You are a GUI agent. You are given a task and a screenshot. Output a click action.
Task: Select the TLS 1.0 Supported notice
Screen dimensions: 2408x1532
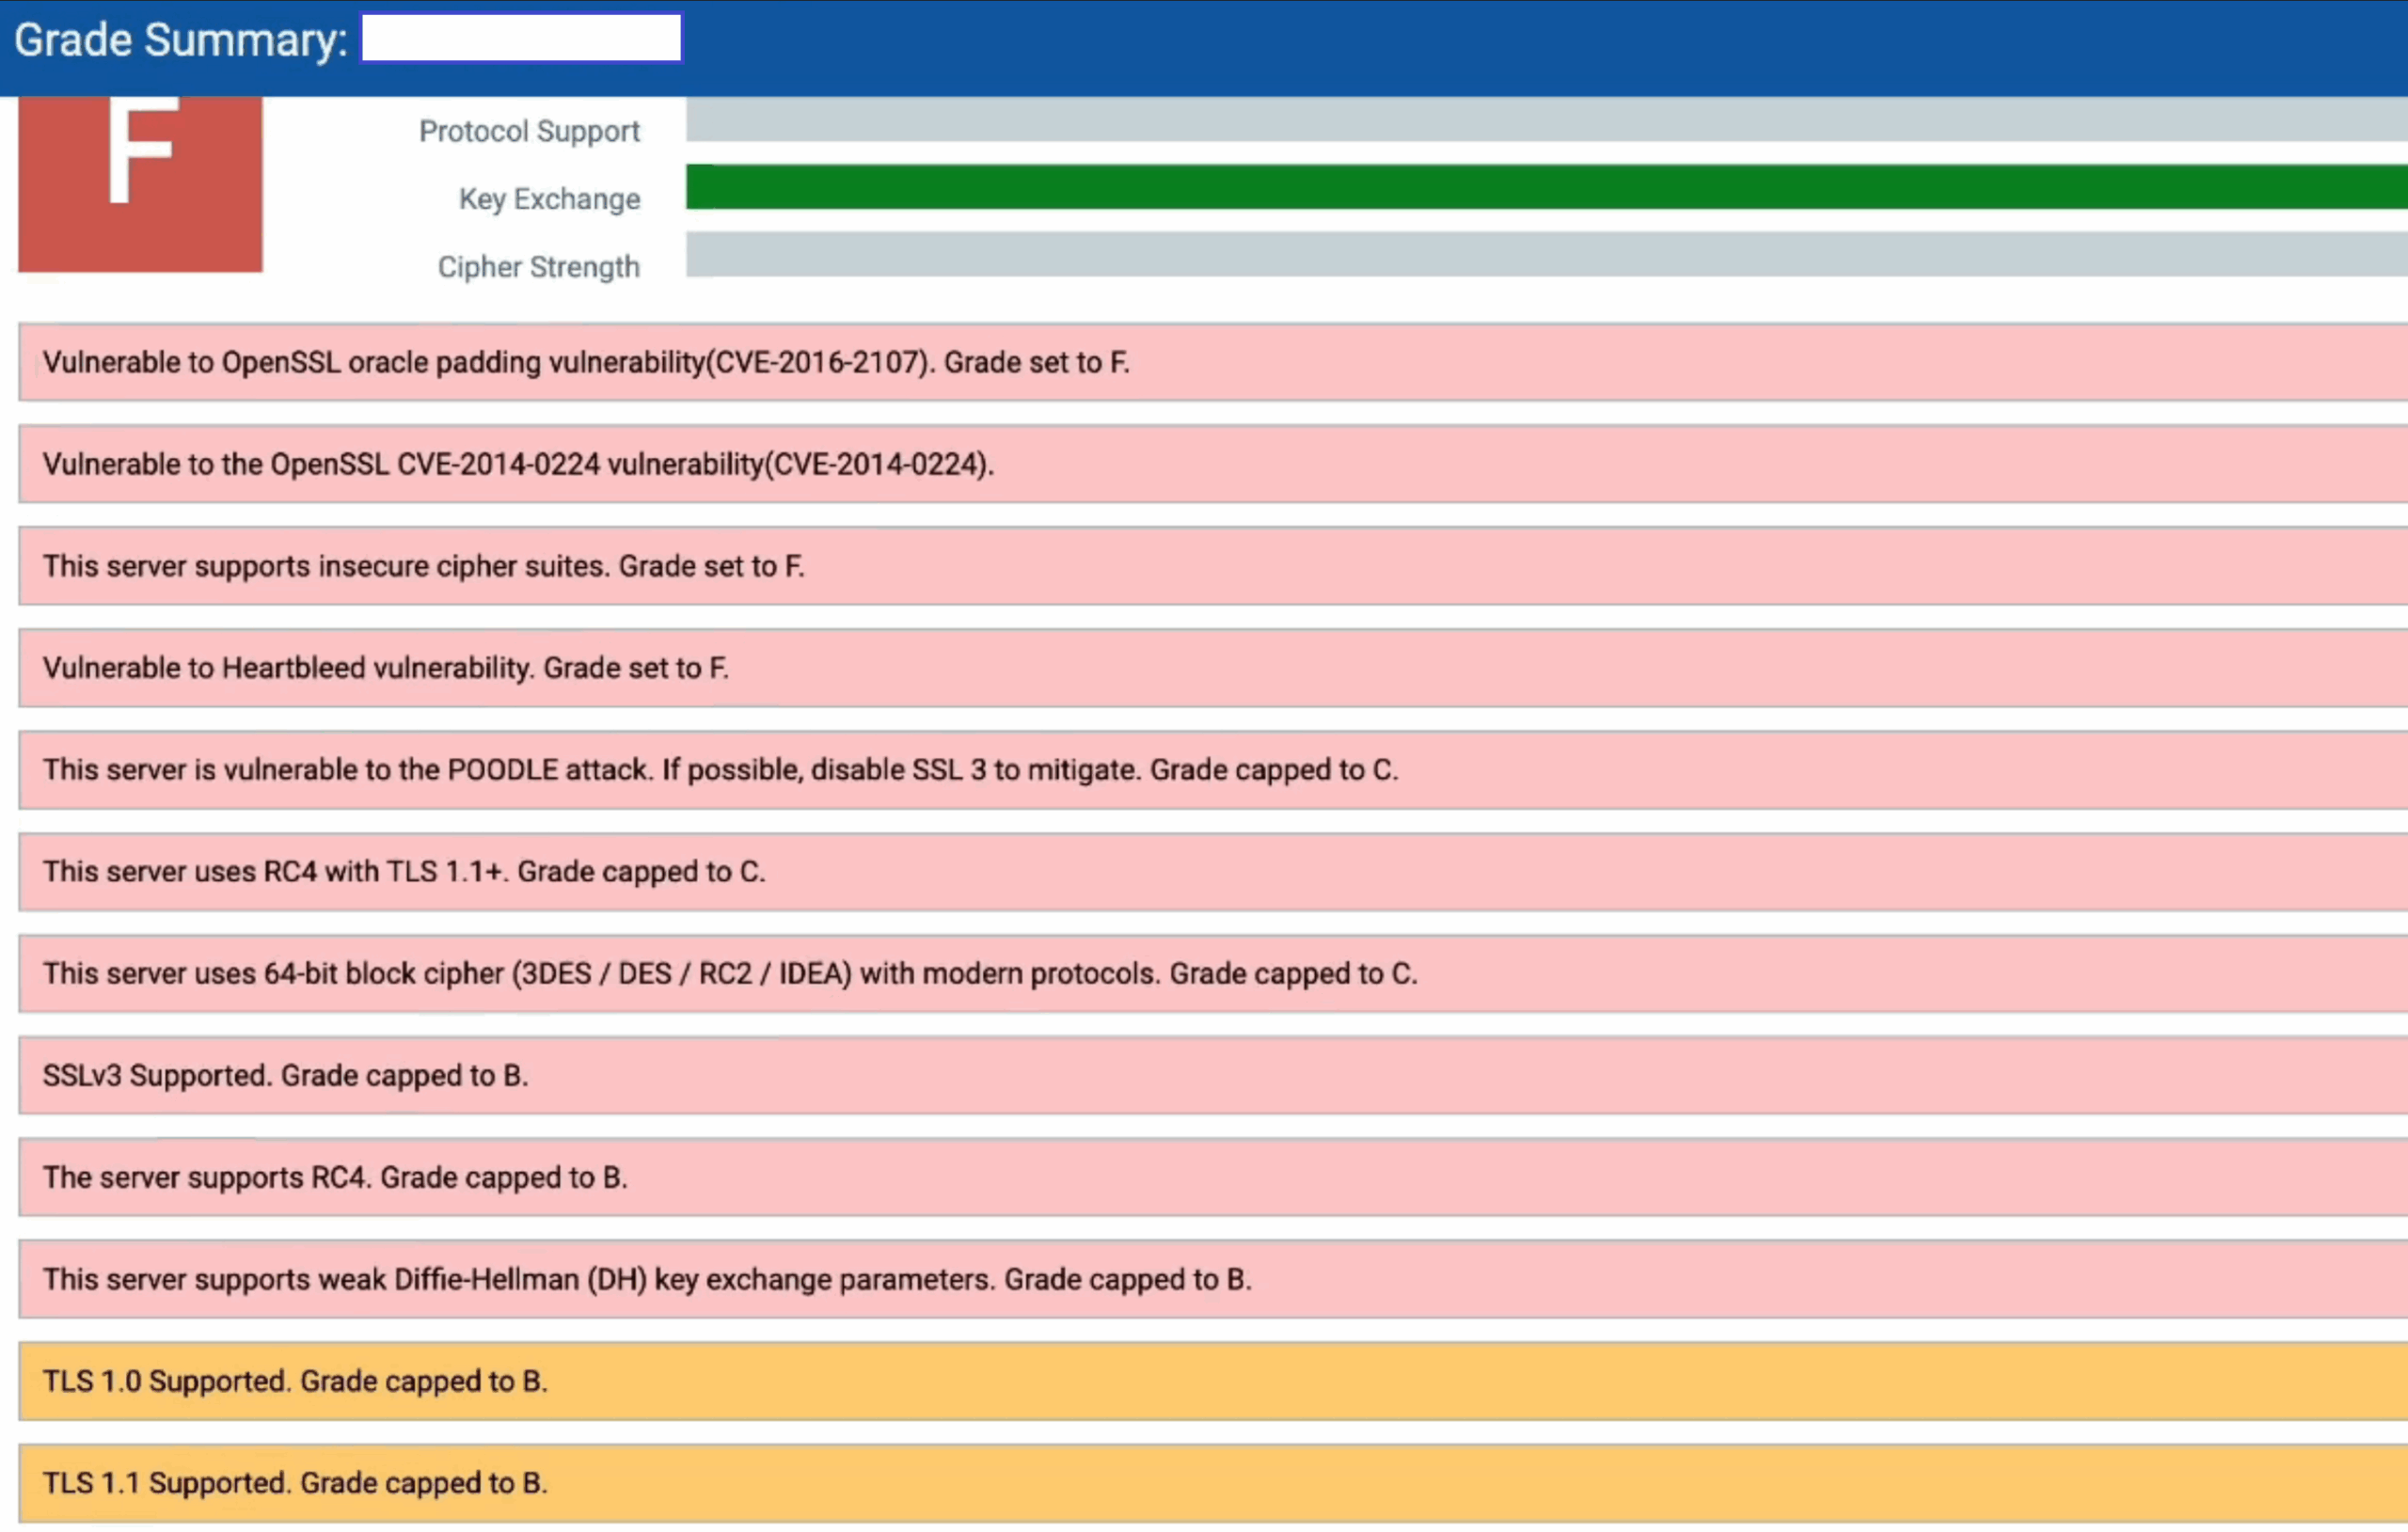[1213, 1382]
